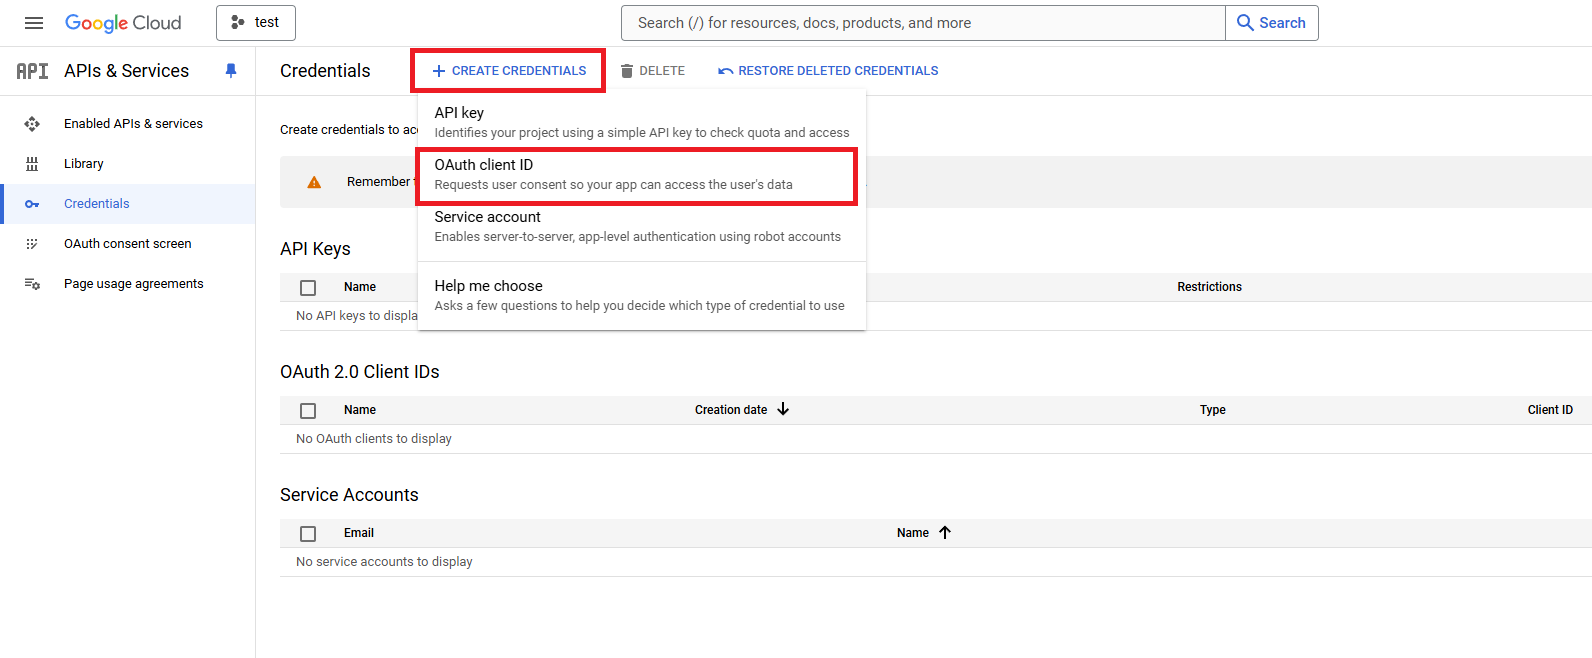Sort OAuth clients by Client ID column
1592x658 pixels.
[x=1550, y=410]
